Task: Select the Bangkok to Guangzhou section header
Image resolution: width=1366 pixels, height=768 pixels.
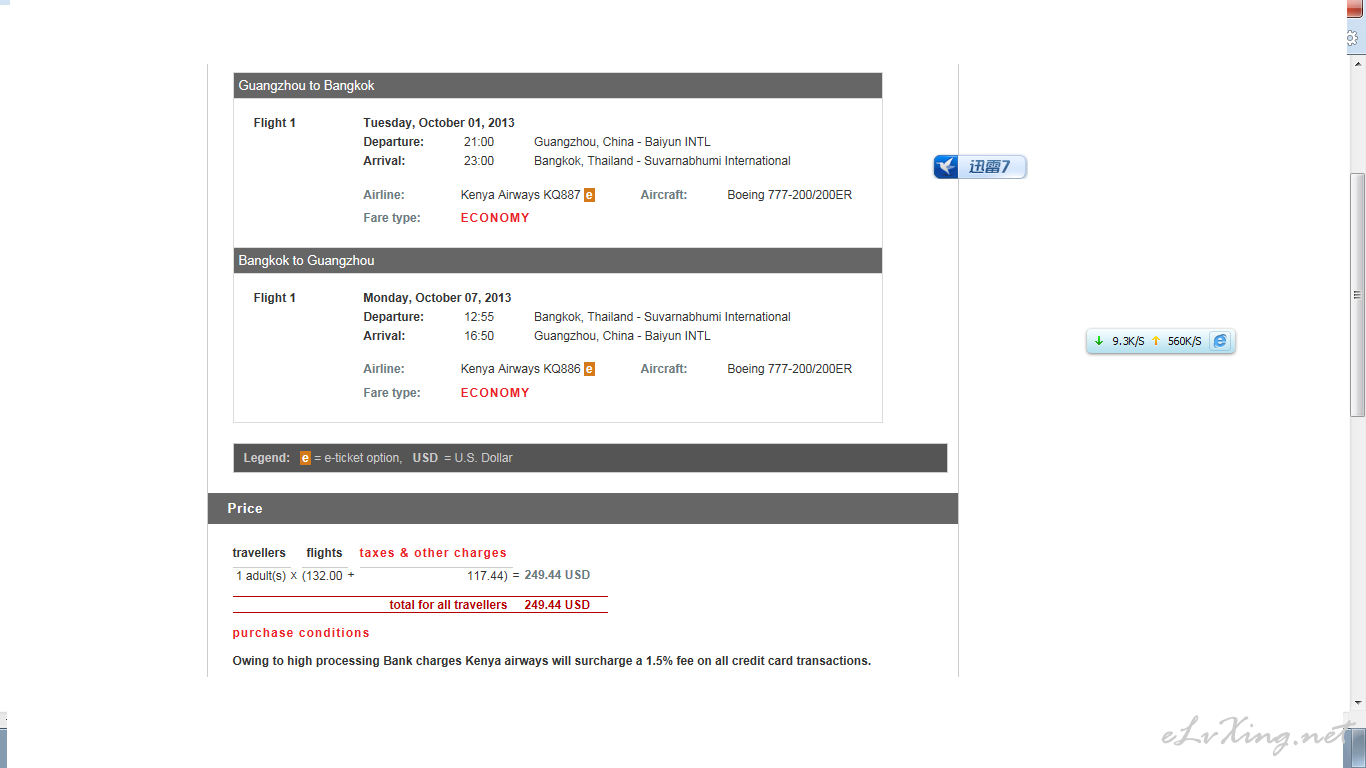Action: pyautogui.click(x=558, y=261)
